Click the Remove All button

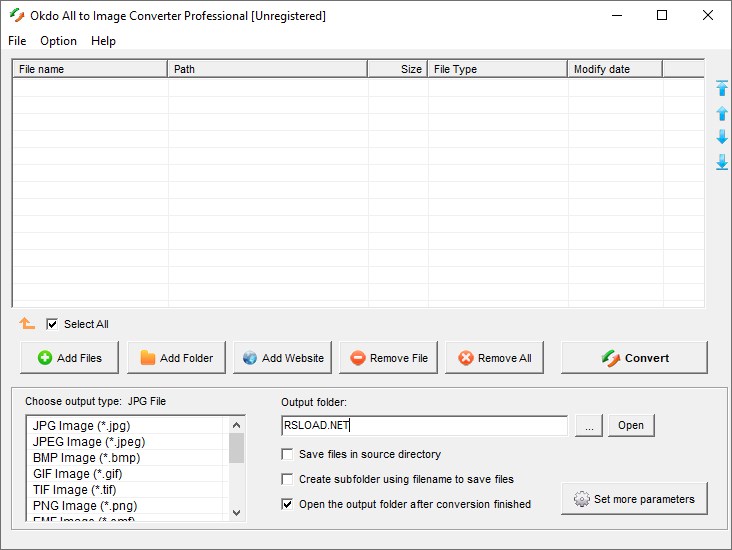click(494, 358)
